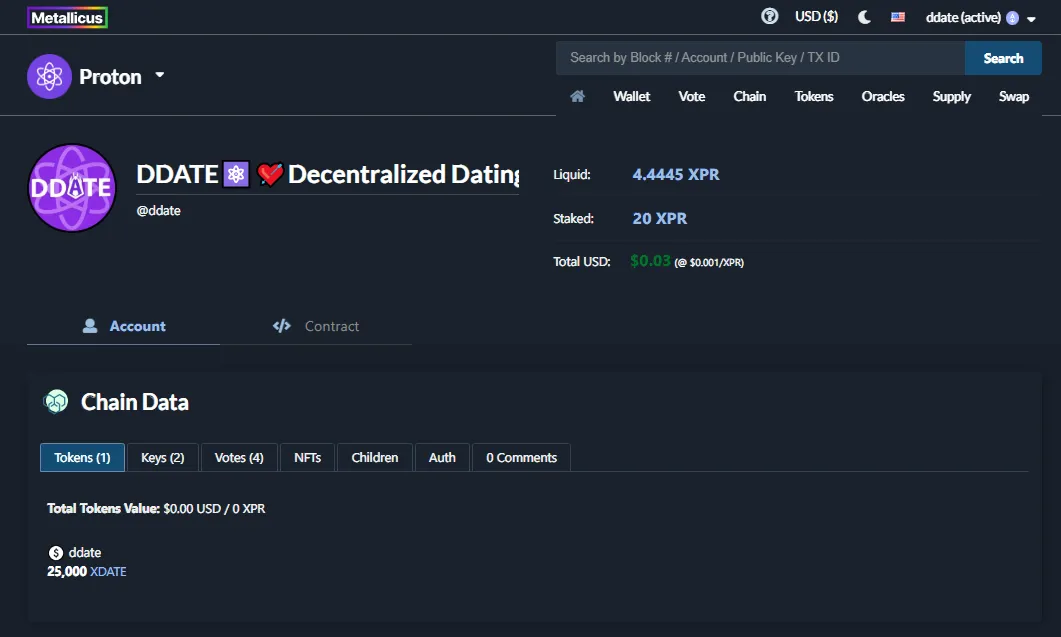Open the Tokens menu
Screen dimensions: 1061x637
coord(813,96)
